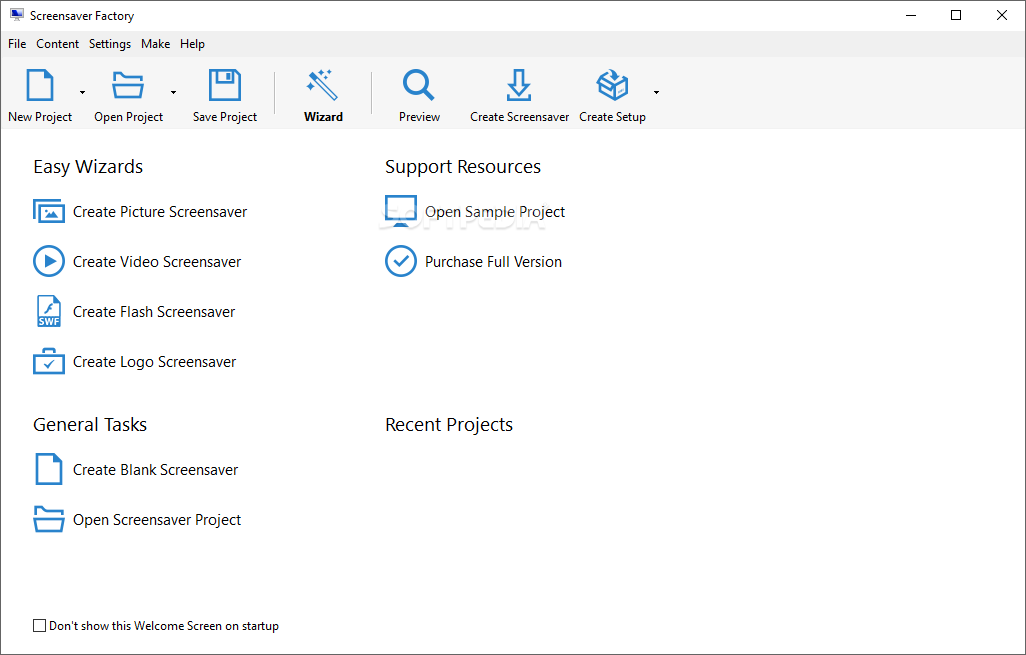Click the Create Video Screensaver link
1026x655 pixels.
tap(157, 262)
